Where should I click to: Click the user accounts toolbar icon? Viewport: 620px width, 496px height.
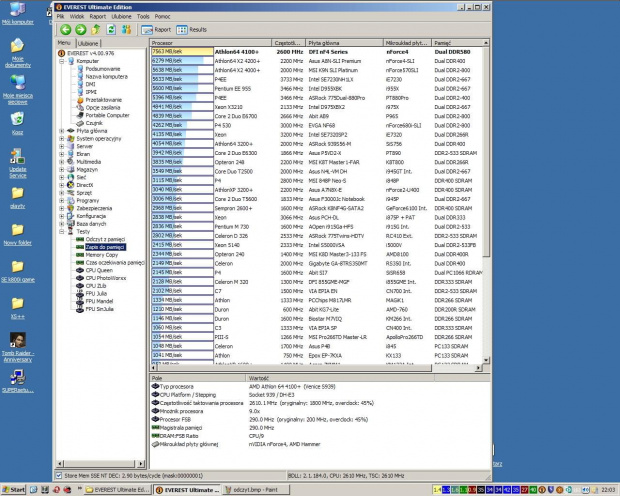tap(127, 29)
